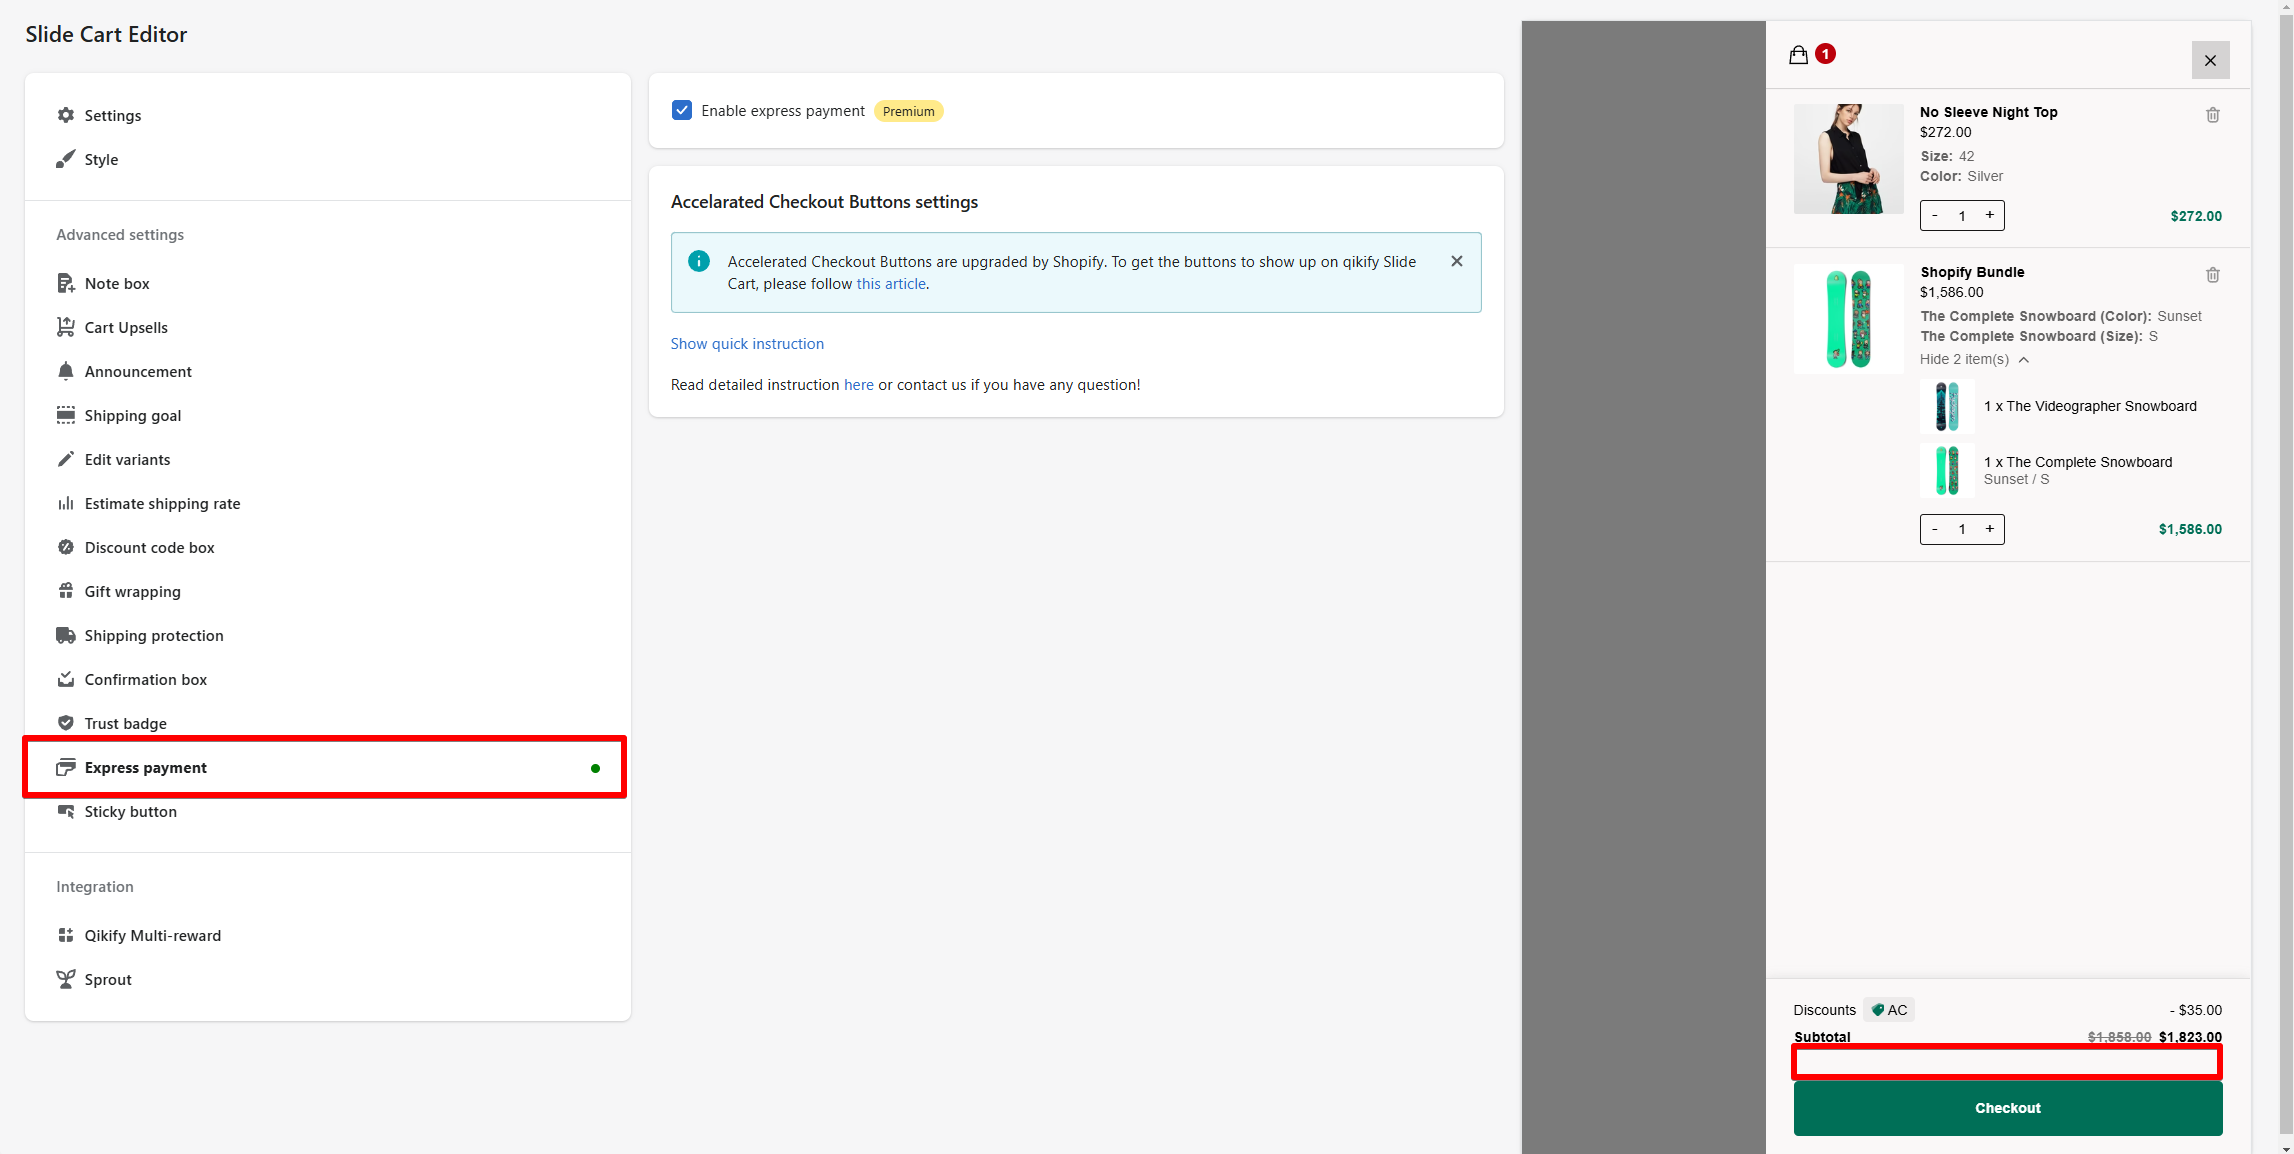The height and width of the screenshot is (1154, 2294).
Task: Click the shopping bag cart icon
Action: (x=1798, y=55)
